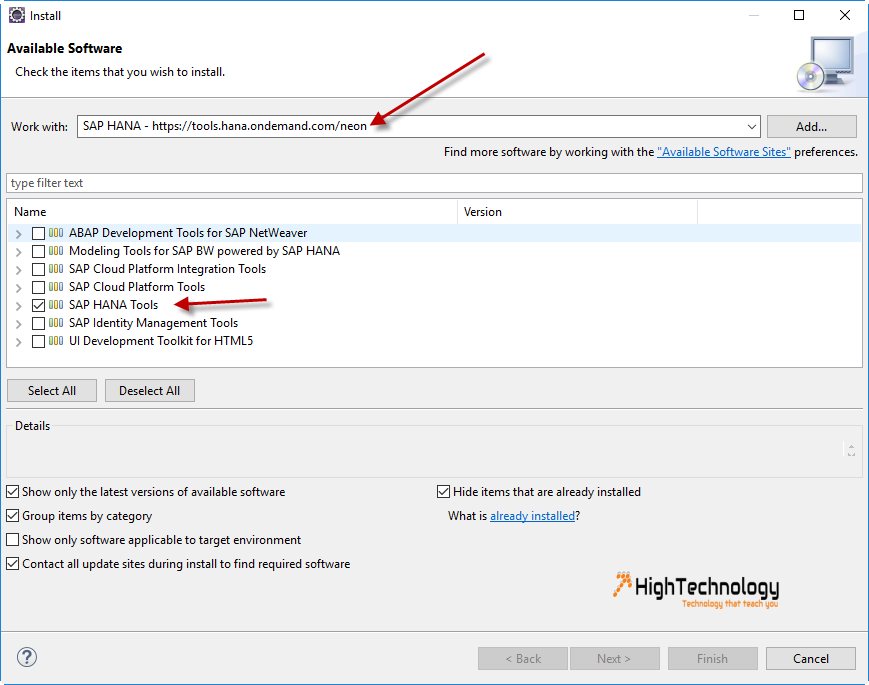Toggle Hide items that are already installed
This screenshot has width=869, height=685.
pos(443,492)
